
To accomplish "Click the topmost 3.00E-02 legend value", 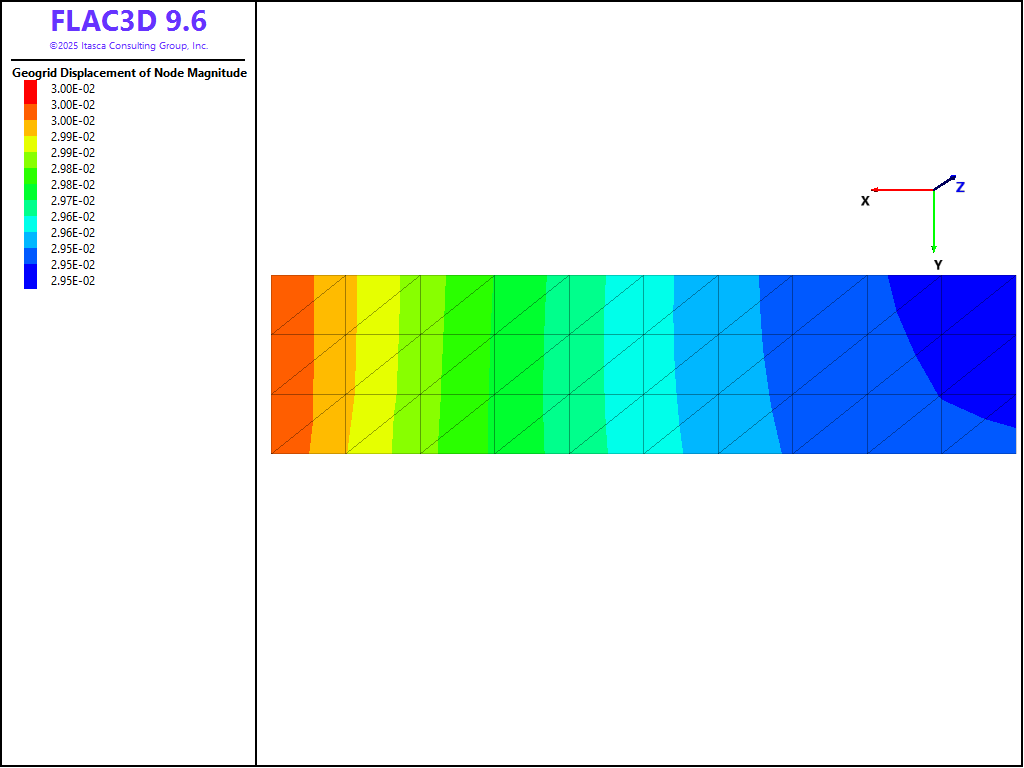I will point(73,89).
